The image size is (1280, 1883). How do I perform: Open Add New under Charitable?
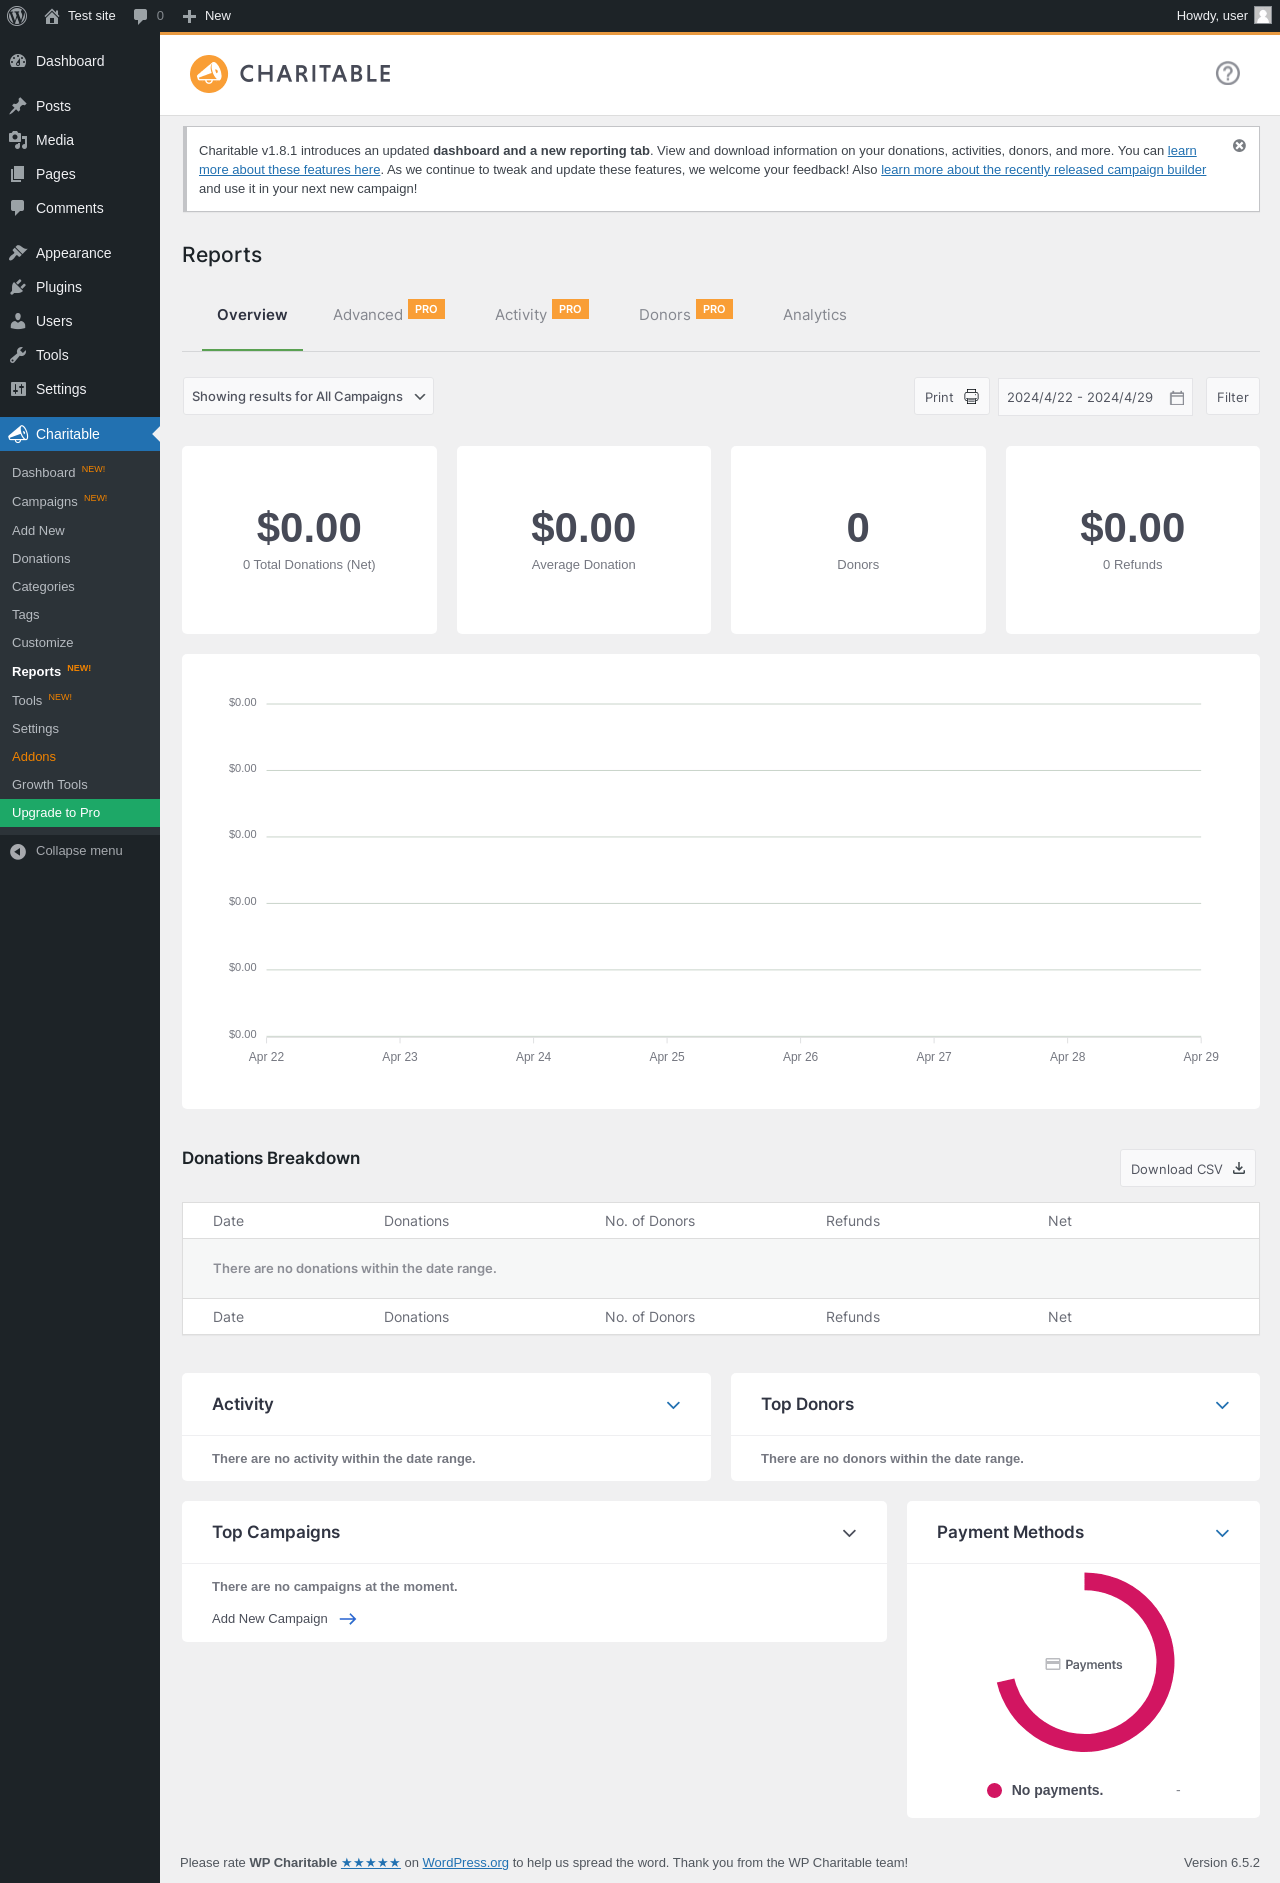pos(80,531)
